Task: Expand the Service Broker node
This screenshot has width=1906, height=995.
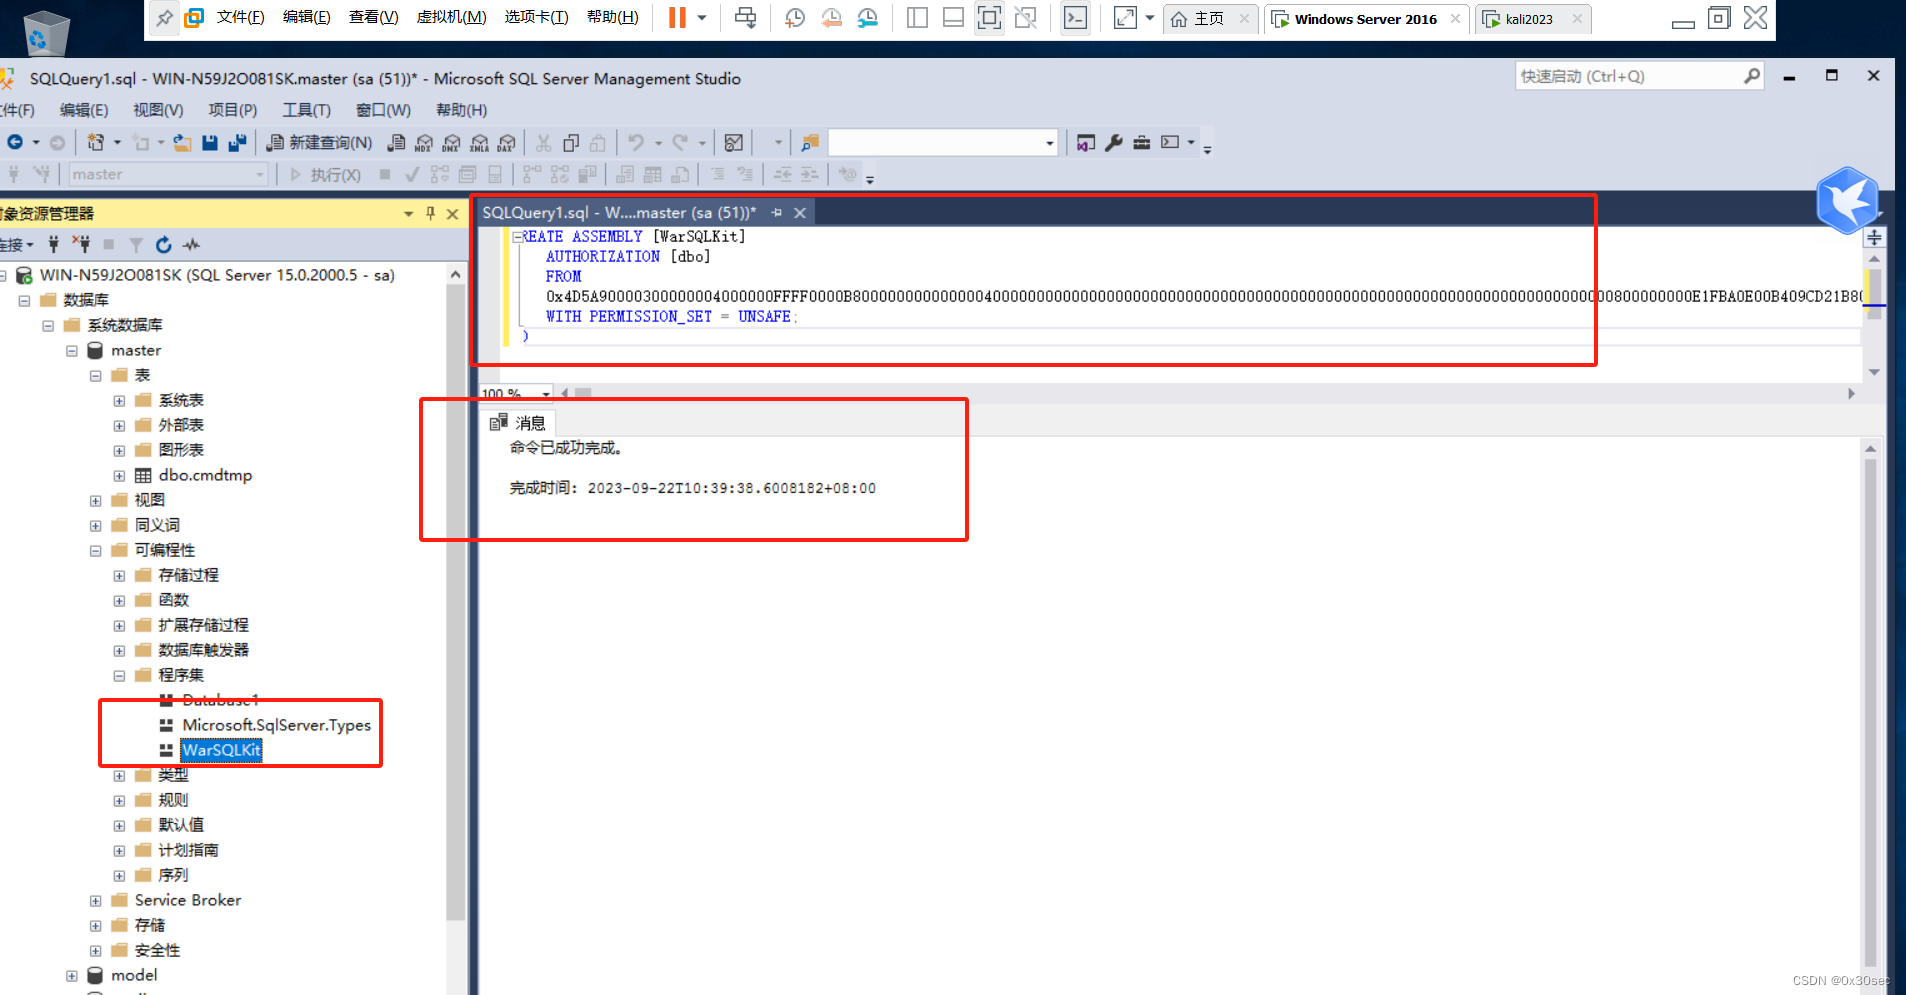Action: pos(96,901)
